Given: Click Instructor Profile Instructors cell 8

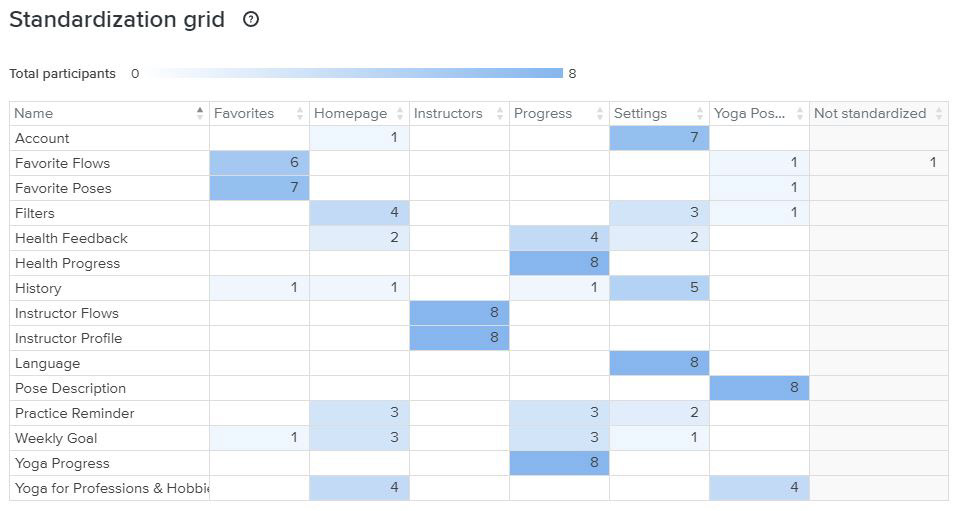Looking at the screenshot, I should (x=459, y=339).
